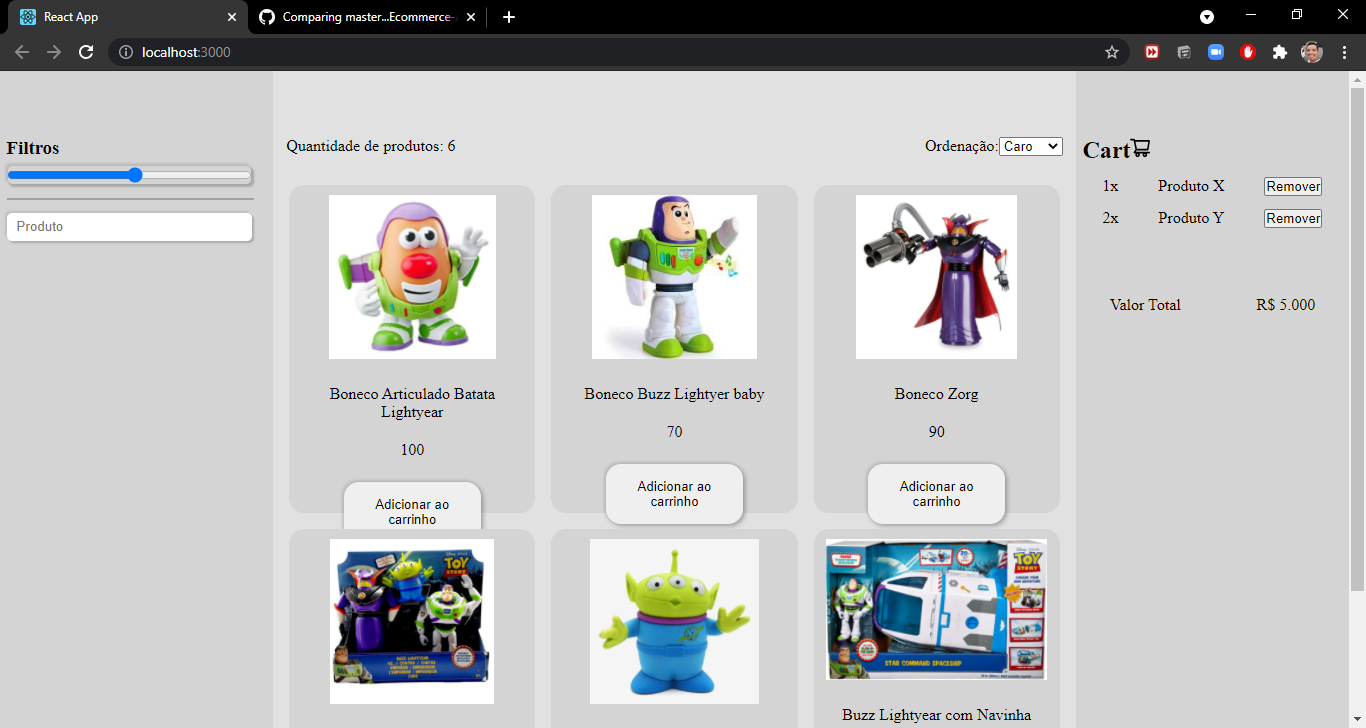
Task: Reload the localhost page
Action: click(x=86, y=52)
